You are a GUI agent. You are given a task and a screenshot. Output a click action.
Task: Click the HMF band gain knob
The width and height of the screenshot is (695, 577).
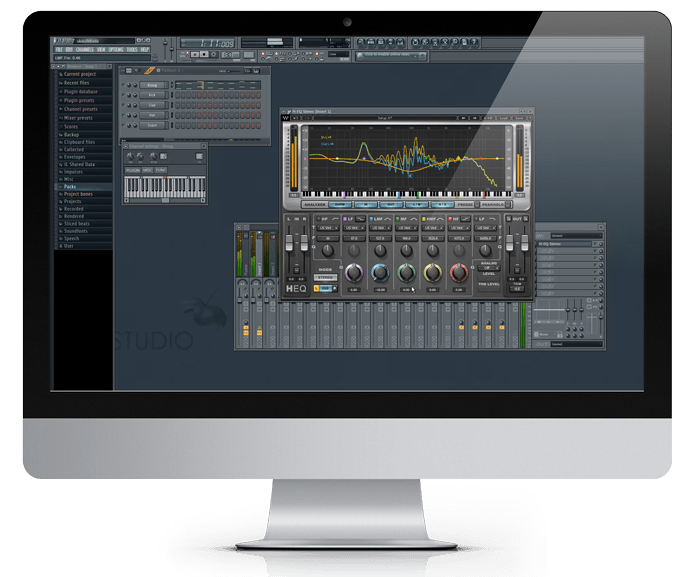pyautogui.click(x=432, y=273)
